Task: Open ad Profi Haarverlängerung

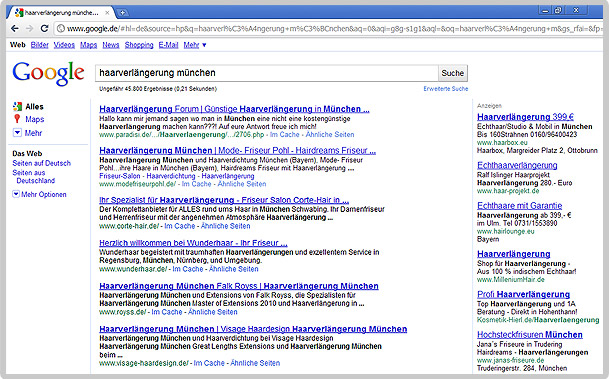Action: click(523, 295)
